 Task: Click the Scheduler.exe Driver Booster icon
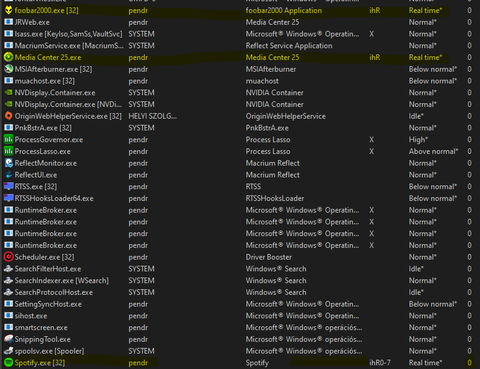(8, 257)
